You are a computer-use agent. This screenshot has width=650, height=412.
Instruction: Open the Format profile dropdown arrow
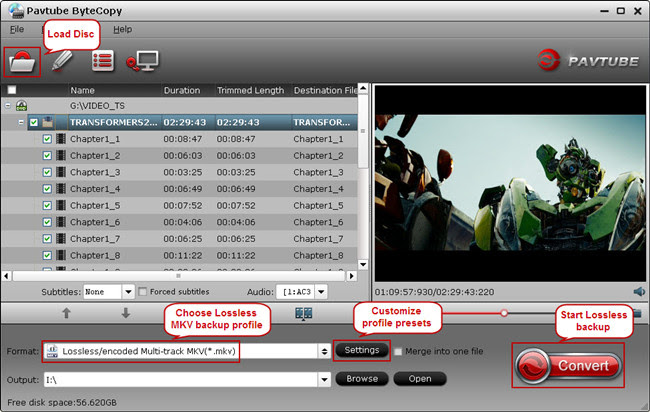coord(324,351)
